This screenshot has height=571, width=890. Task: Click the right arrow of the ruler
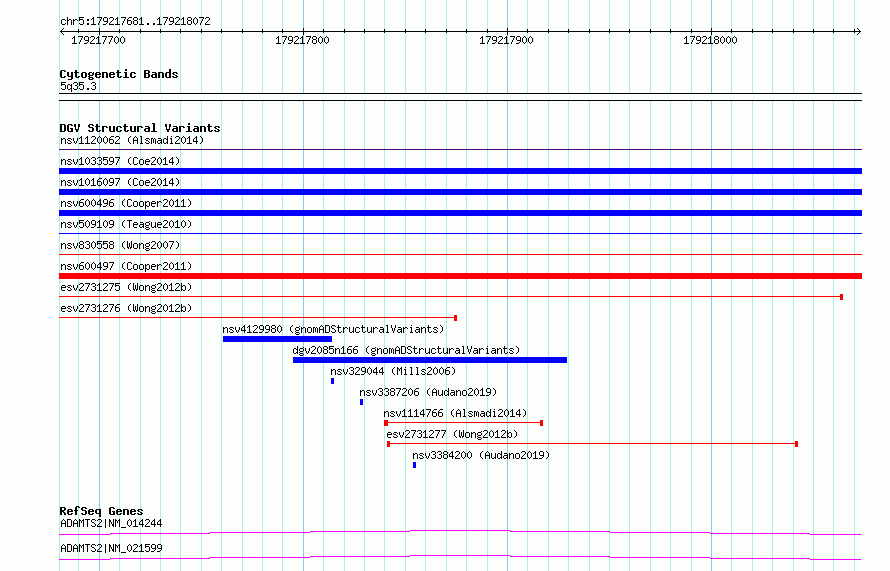(x=858, y=32)
